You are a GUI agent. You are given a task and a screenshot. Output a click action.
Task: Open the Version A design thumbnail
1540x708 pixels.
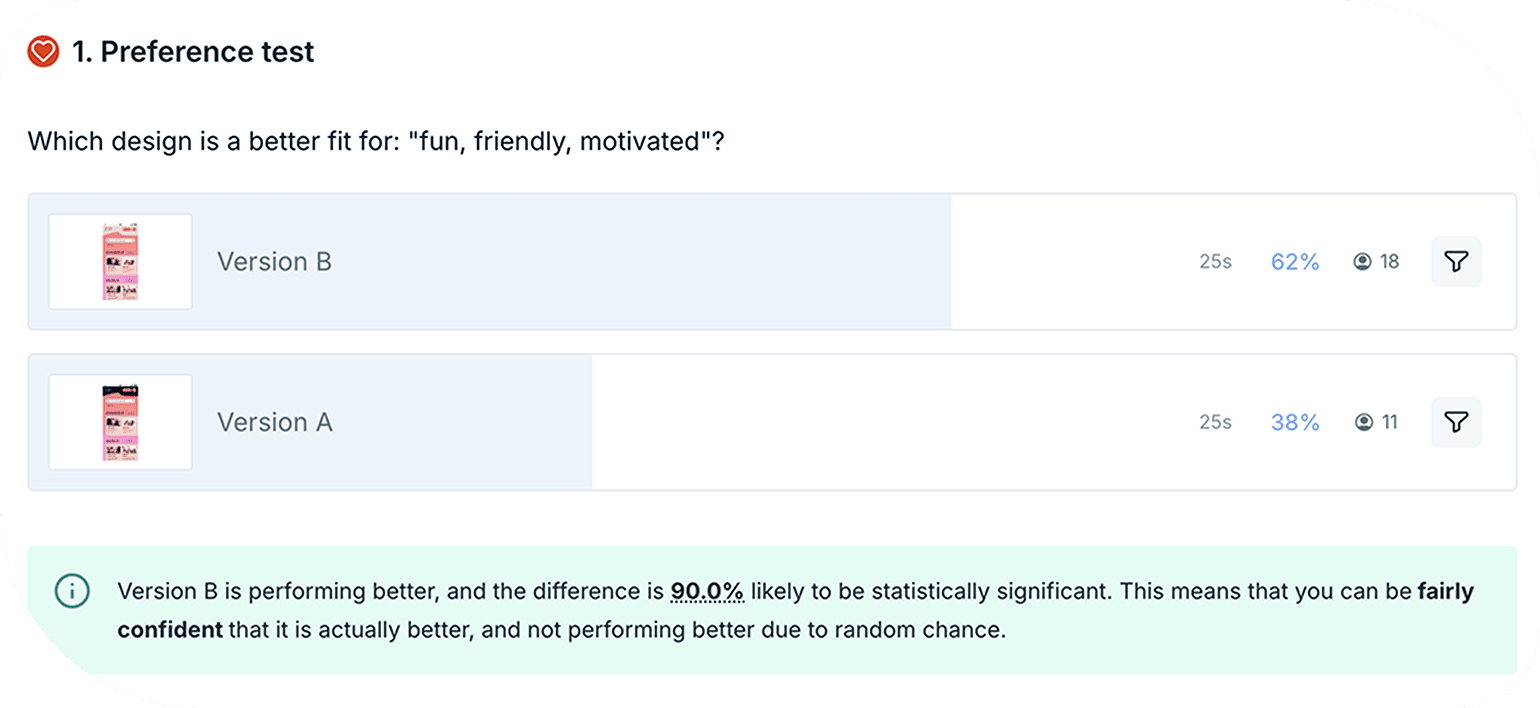(120, 422)
